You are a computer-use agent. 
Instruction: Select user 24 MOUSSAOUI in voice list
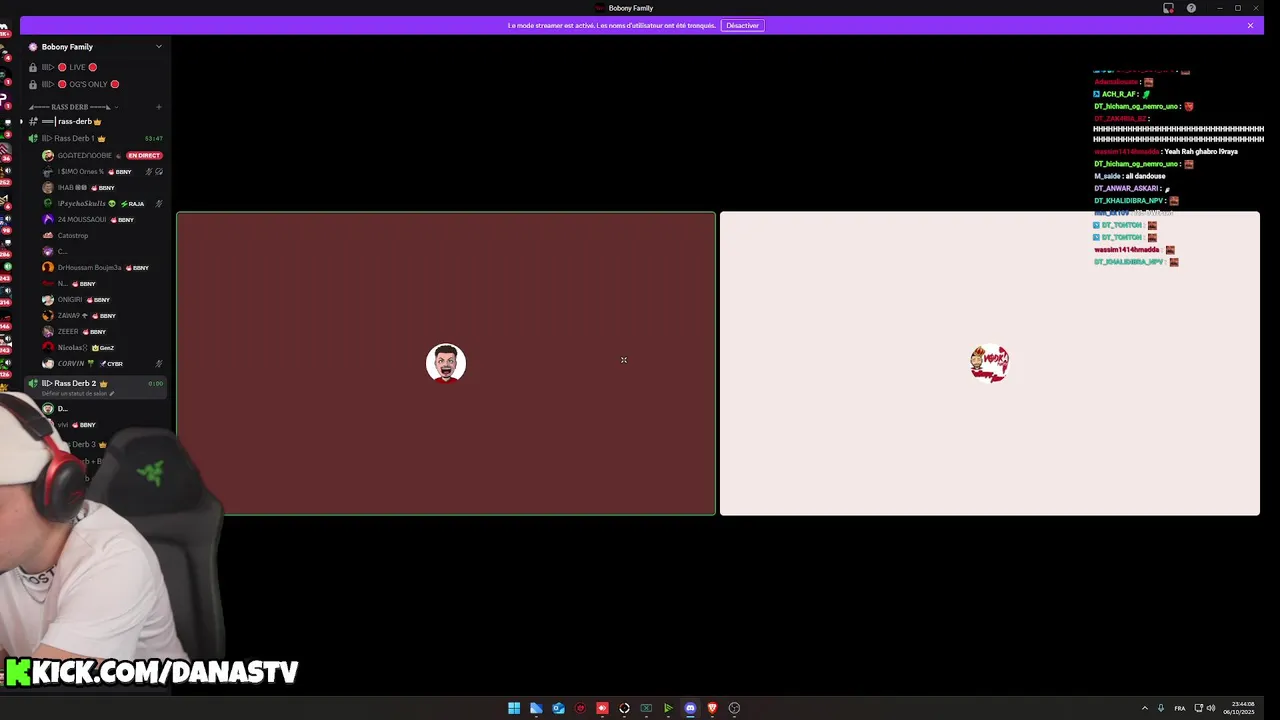point(102,220)
